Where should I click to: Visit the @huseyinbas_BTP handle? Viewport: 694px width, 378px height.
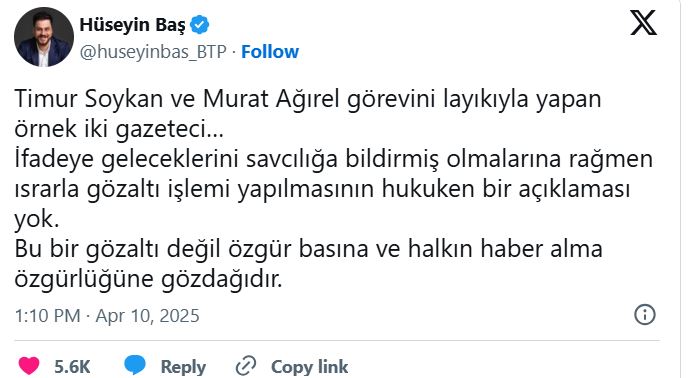(153, 52)
